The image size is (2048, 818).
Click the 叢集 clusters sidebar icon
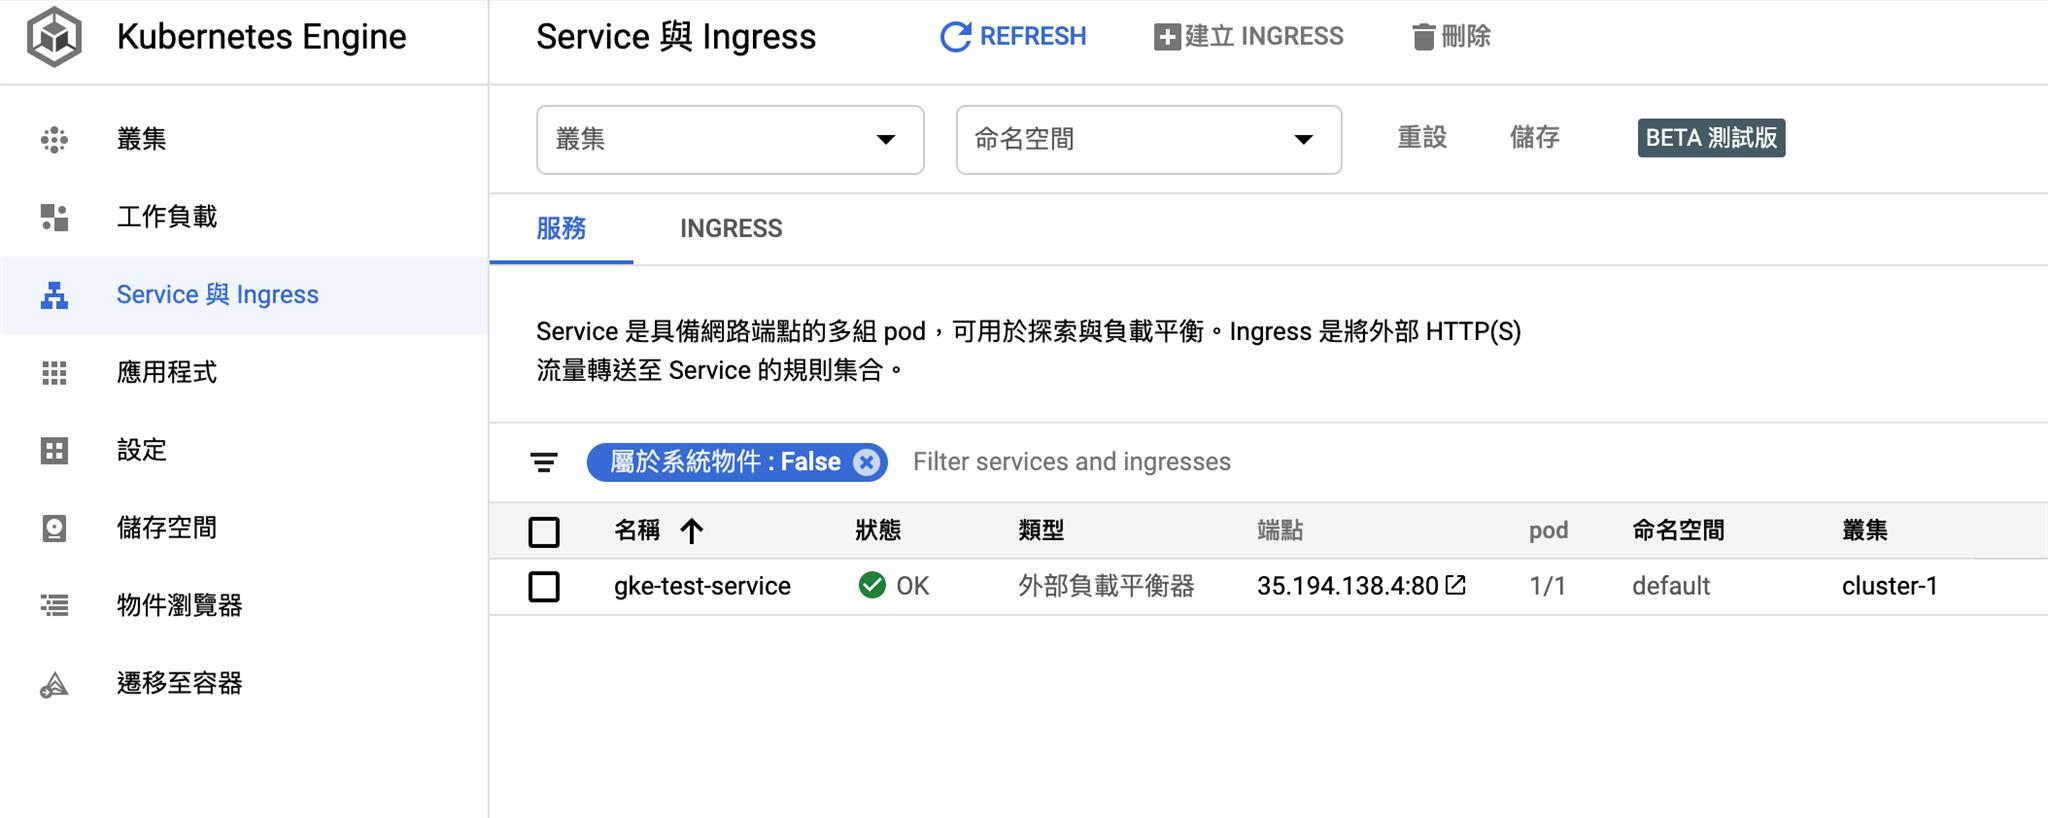54,140
